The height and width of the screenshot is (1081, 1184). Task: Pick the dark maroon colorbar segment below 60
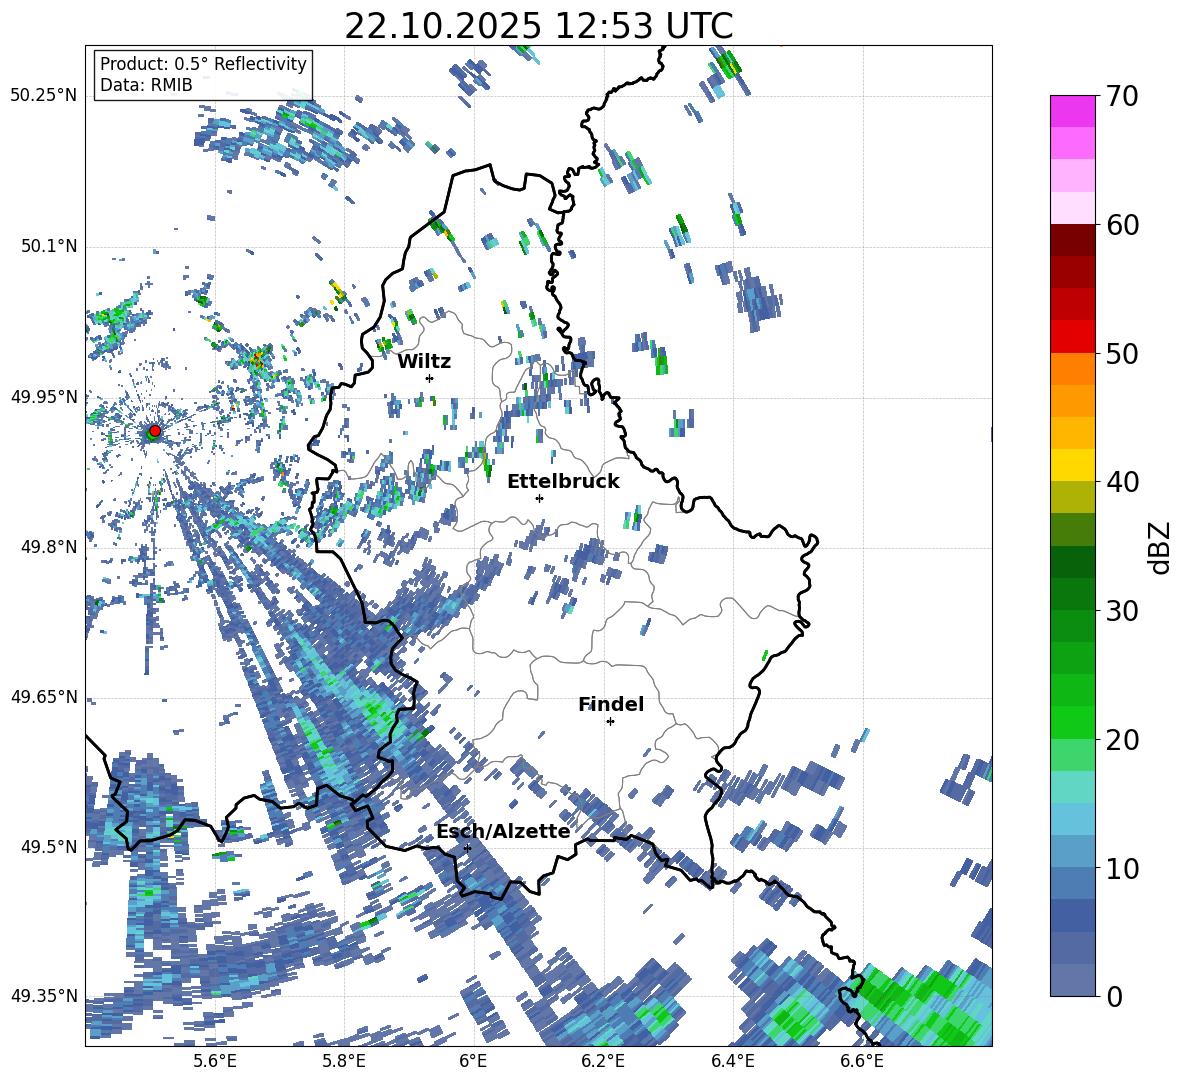(1072, 239)
